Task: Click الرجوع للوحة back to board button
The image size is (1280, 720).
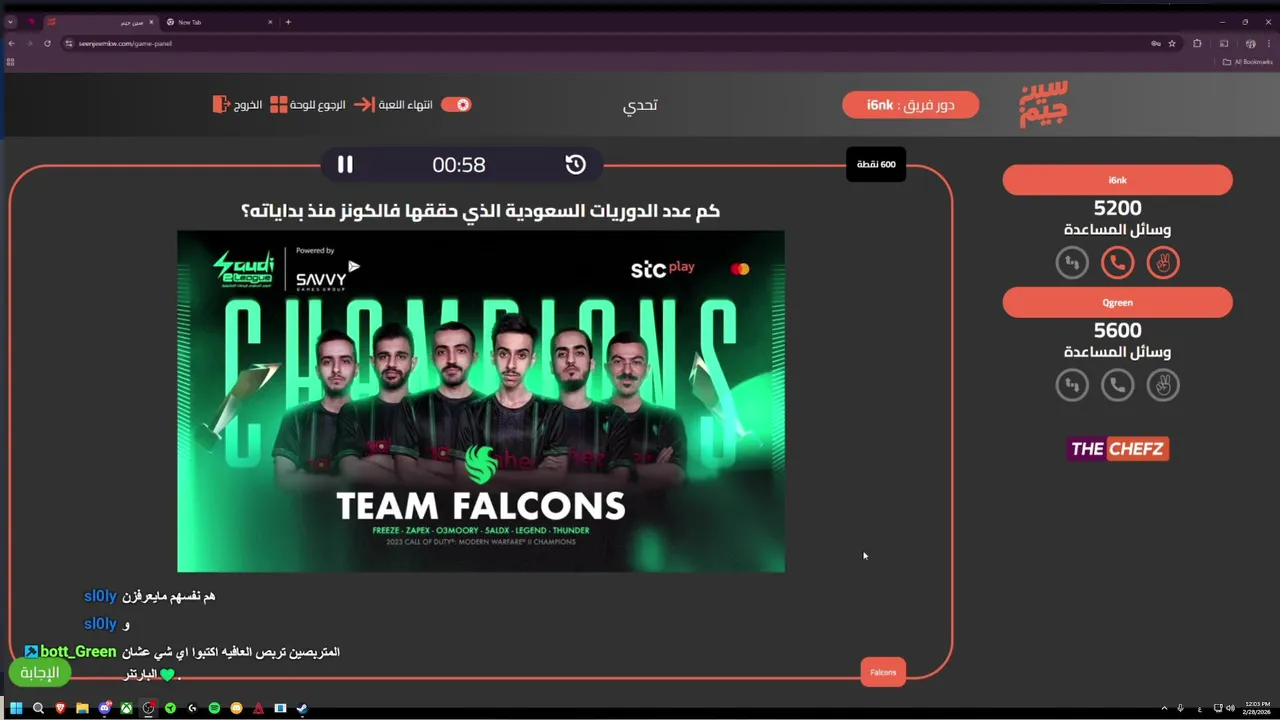Action: [308, 105]
